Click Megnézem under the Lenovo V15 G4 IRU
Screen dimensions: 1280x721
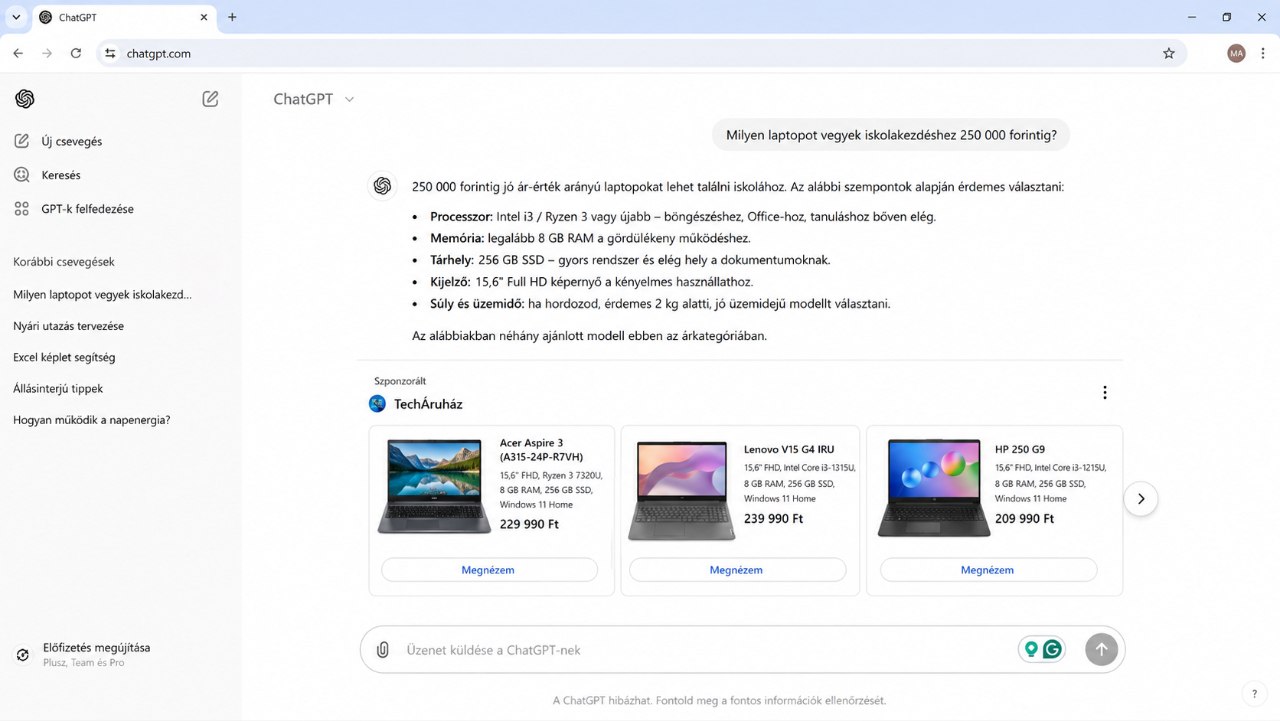tap(737, 570)
